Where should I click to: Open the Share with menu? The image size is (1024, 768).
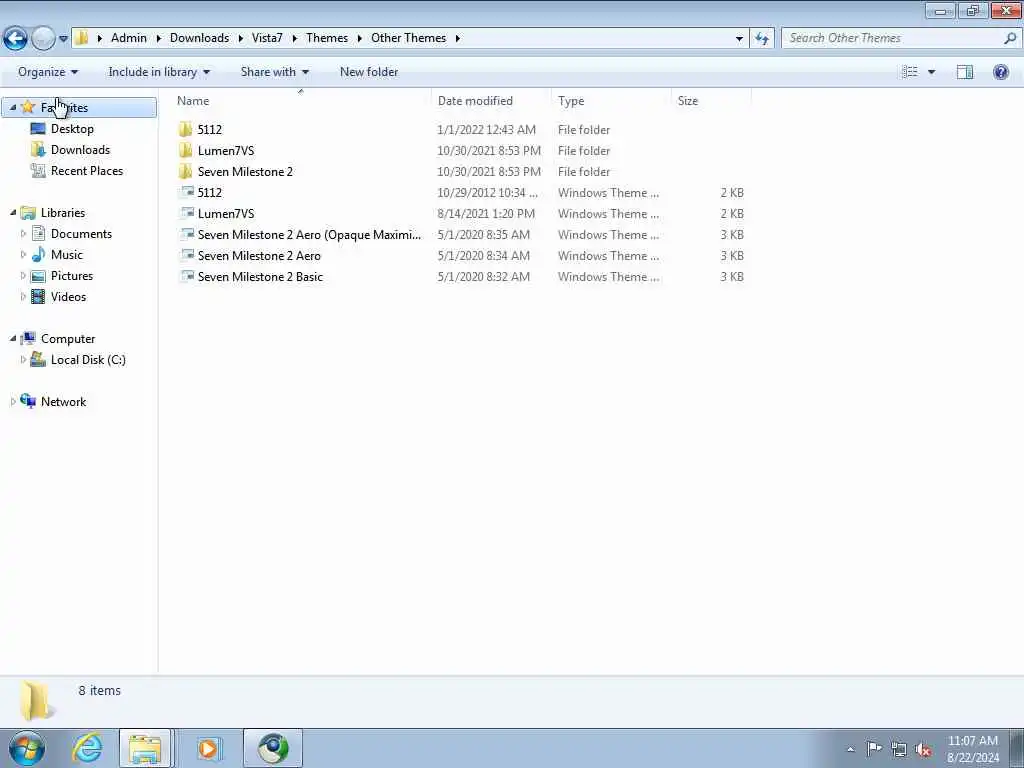(274, 72)
